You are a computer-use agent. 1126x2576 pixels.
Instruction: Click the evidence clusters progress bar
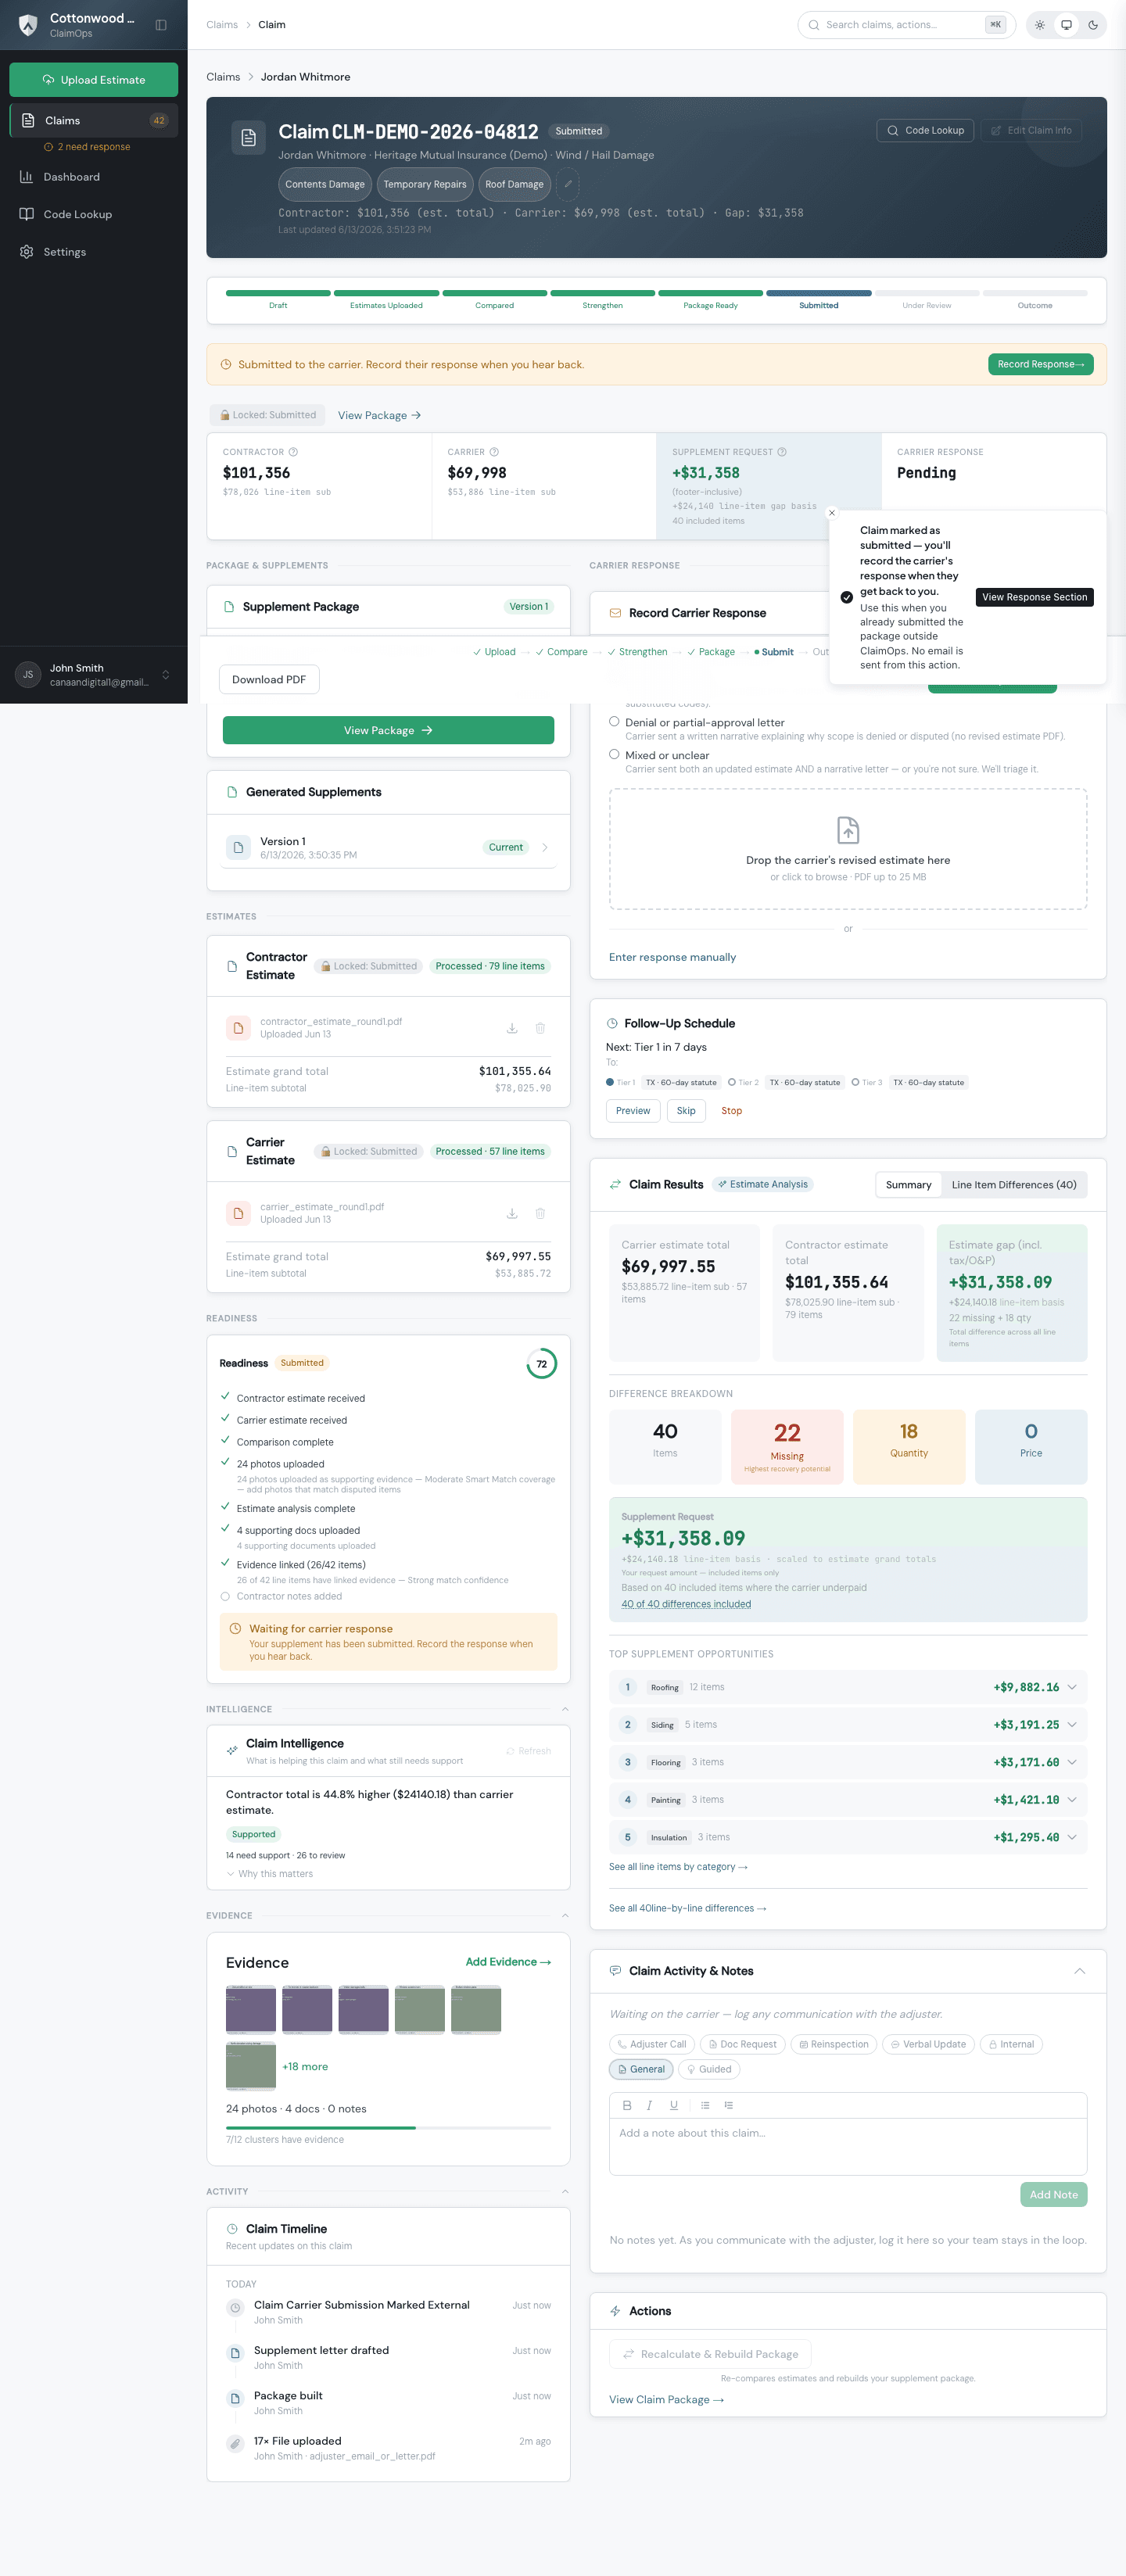[x=388, y=2128]
